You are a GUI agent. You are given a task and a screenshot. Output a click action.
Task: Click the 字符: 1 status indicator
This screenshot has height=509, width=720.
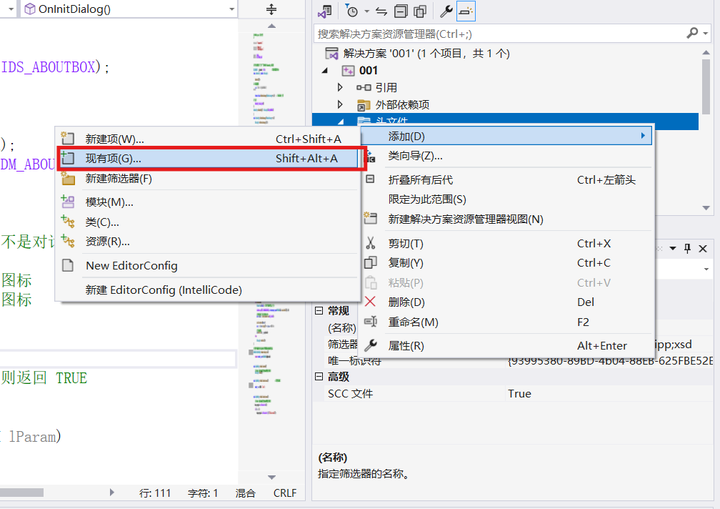[x=202, y=493]
